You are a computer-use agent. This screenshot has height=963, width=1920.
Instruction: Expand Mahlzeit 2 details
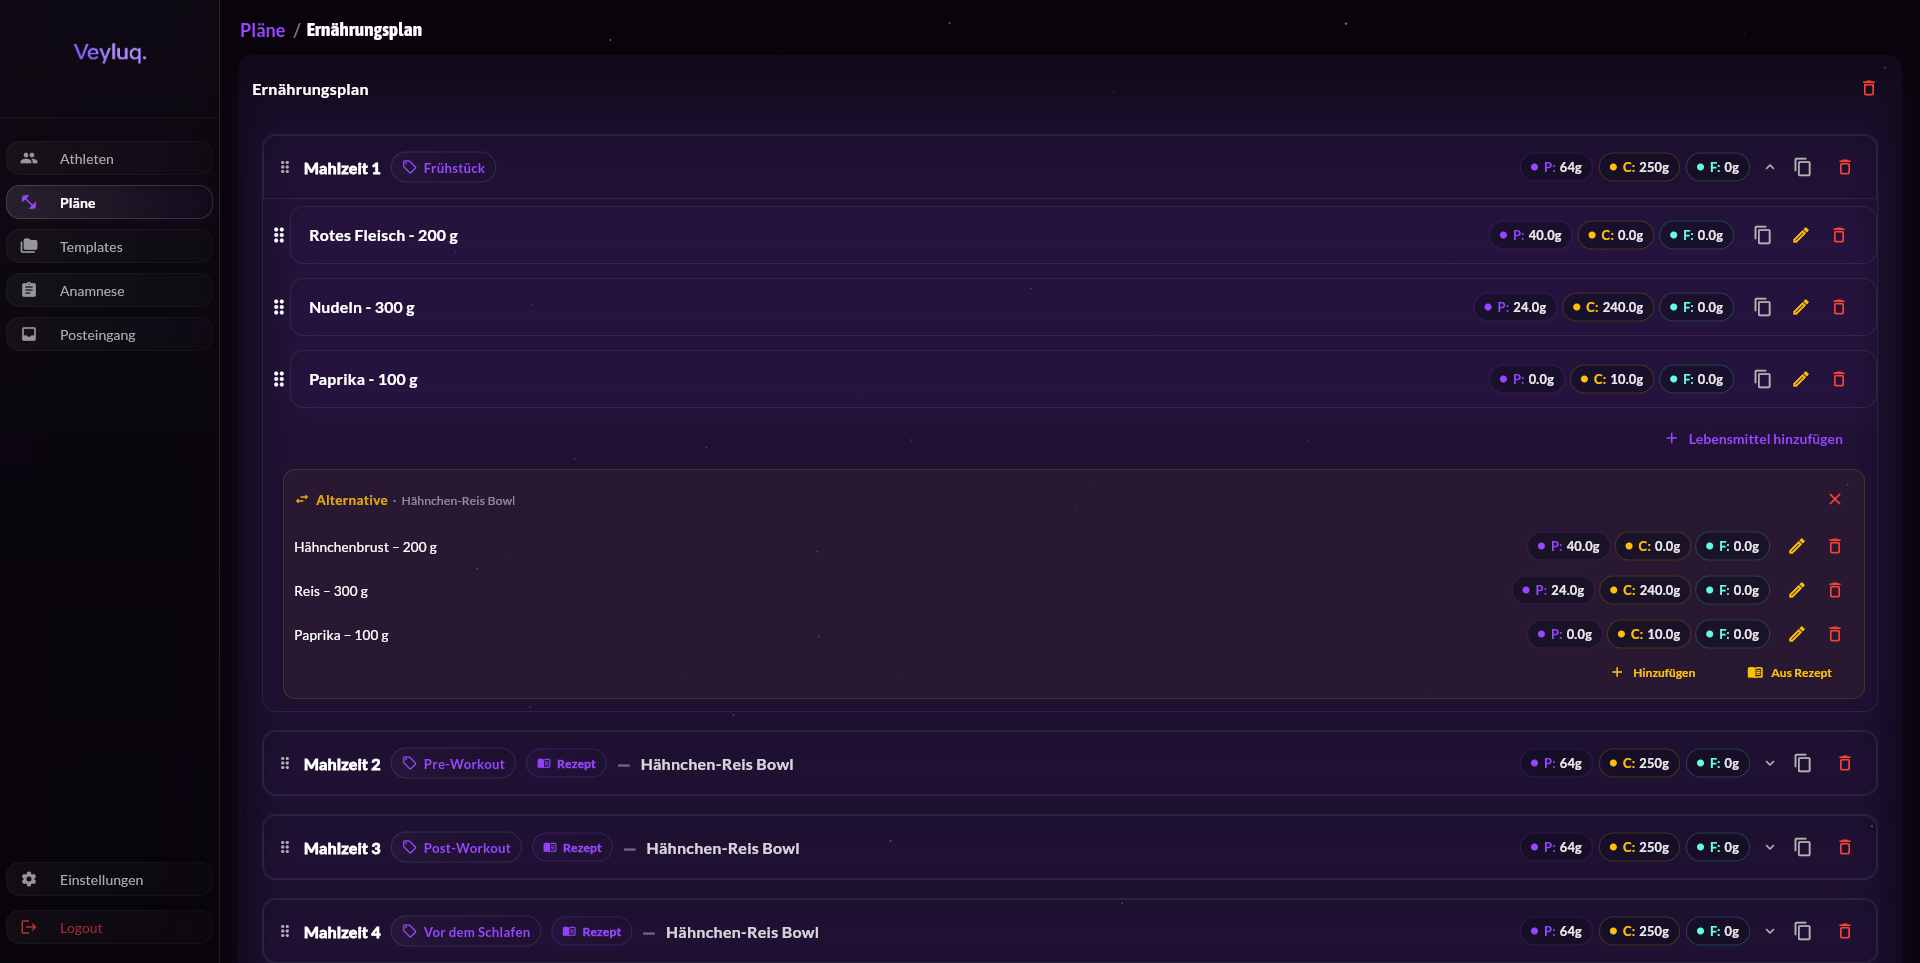point(1769,764)
